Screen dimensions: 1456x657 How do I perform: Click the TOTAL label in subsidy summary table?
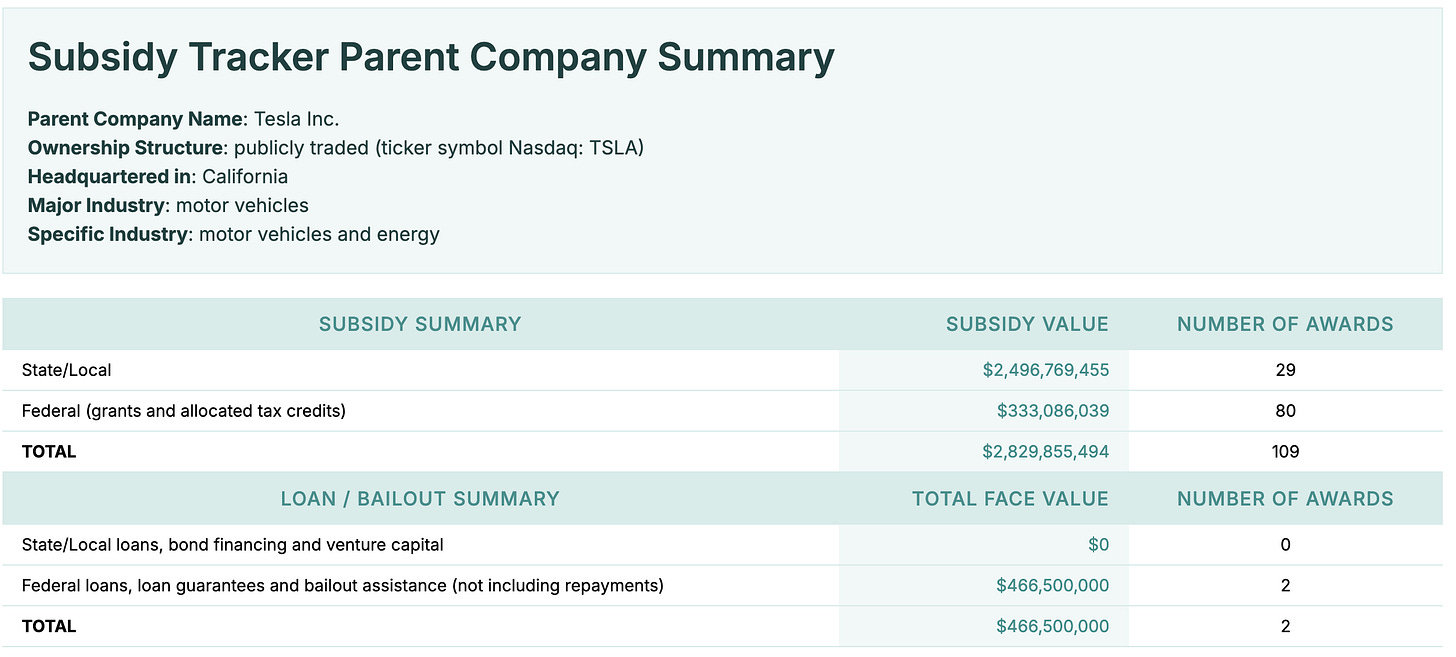pos(49,452)
